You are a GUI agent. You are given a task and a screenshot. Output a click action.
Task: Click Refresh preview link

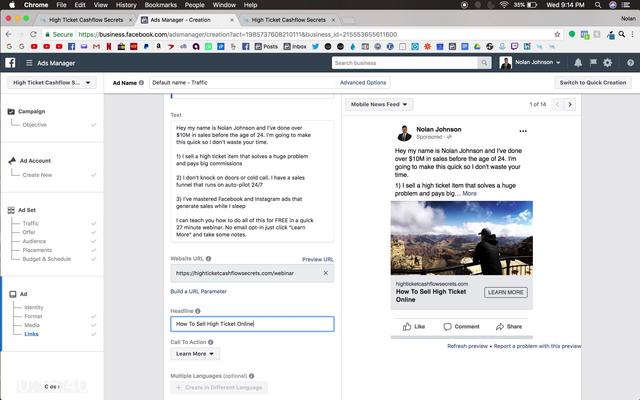[x=467, y=346]
